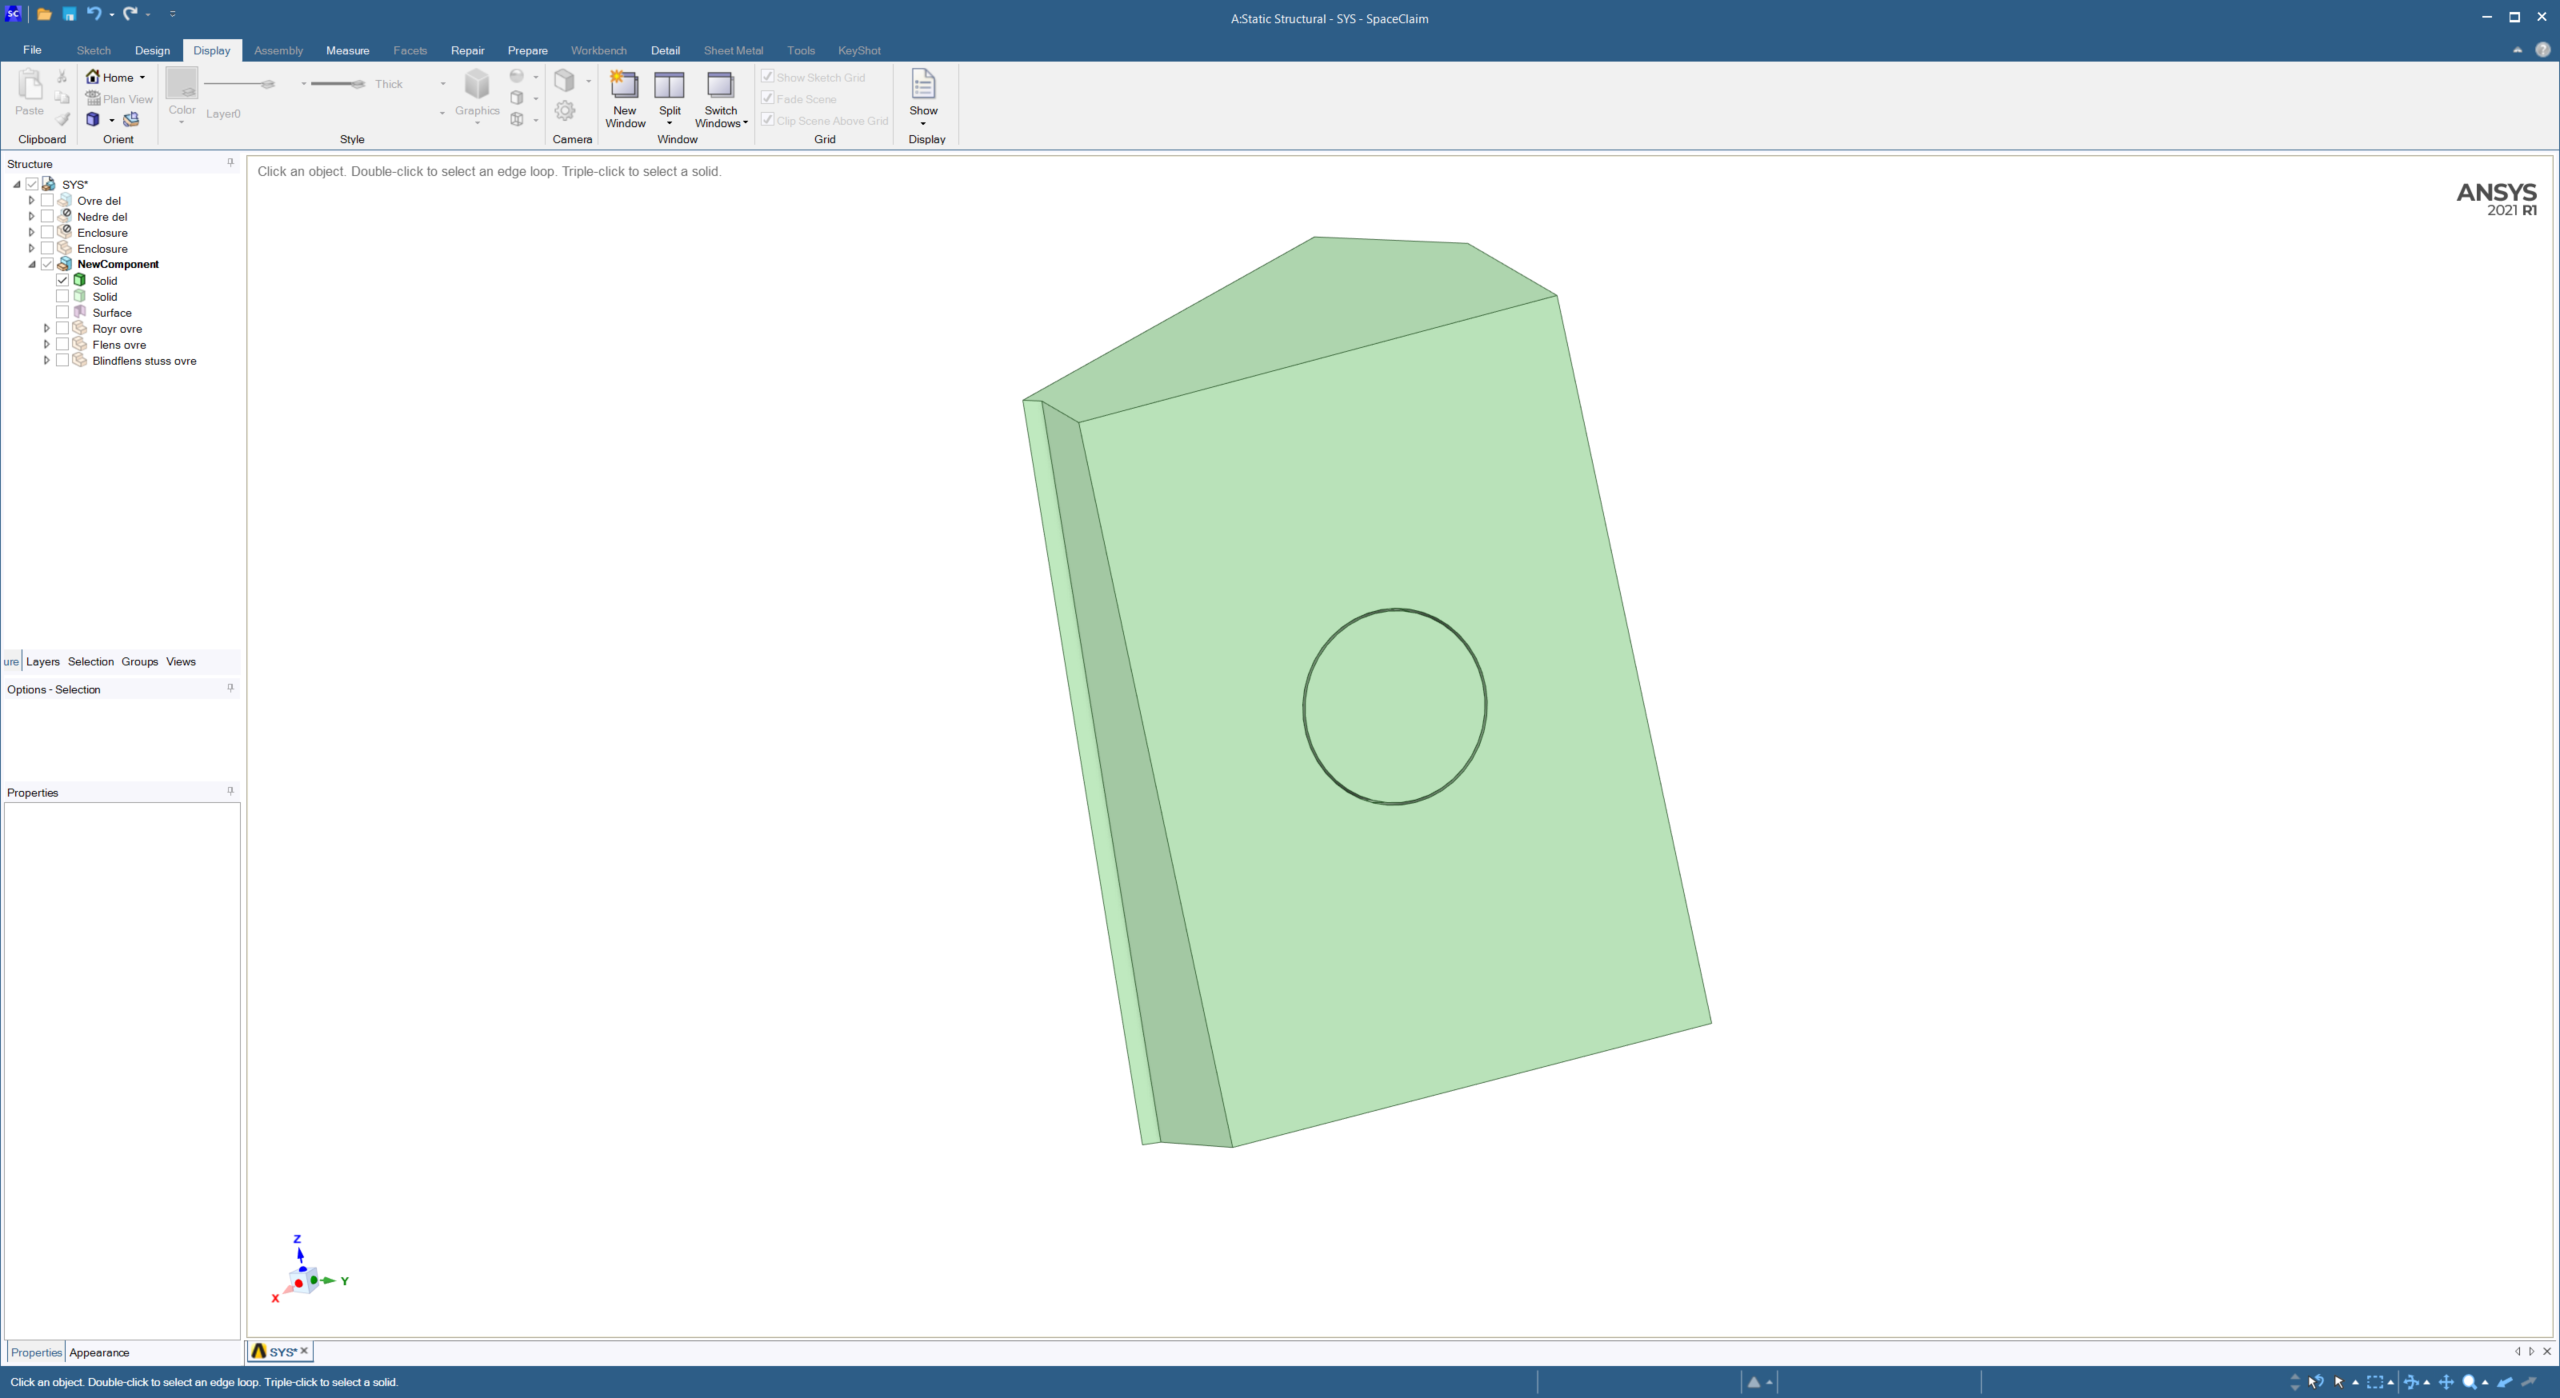Collapse the NewComponent tree node
The image size is (2560, 1398).
tap(32, 265)
